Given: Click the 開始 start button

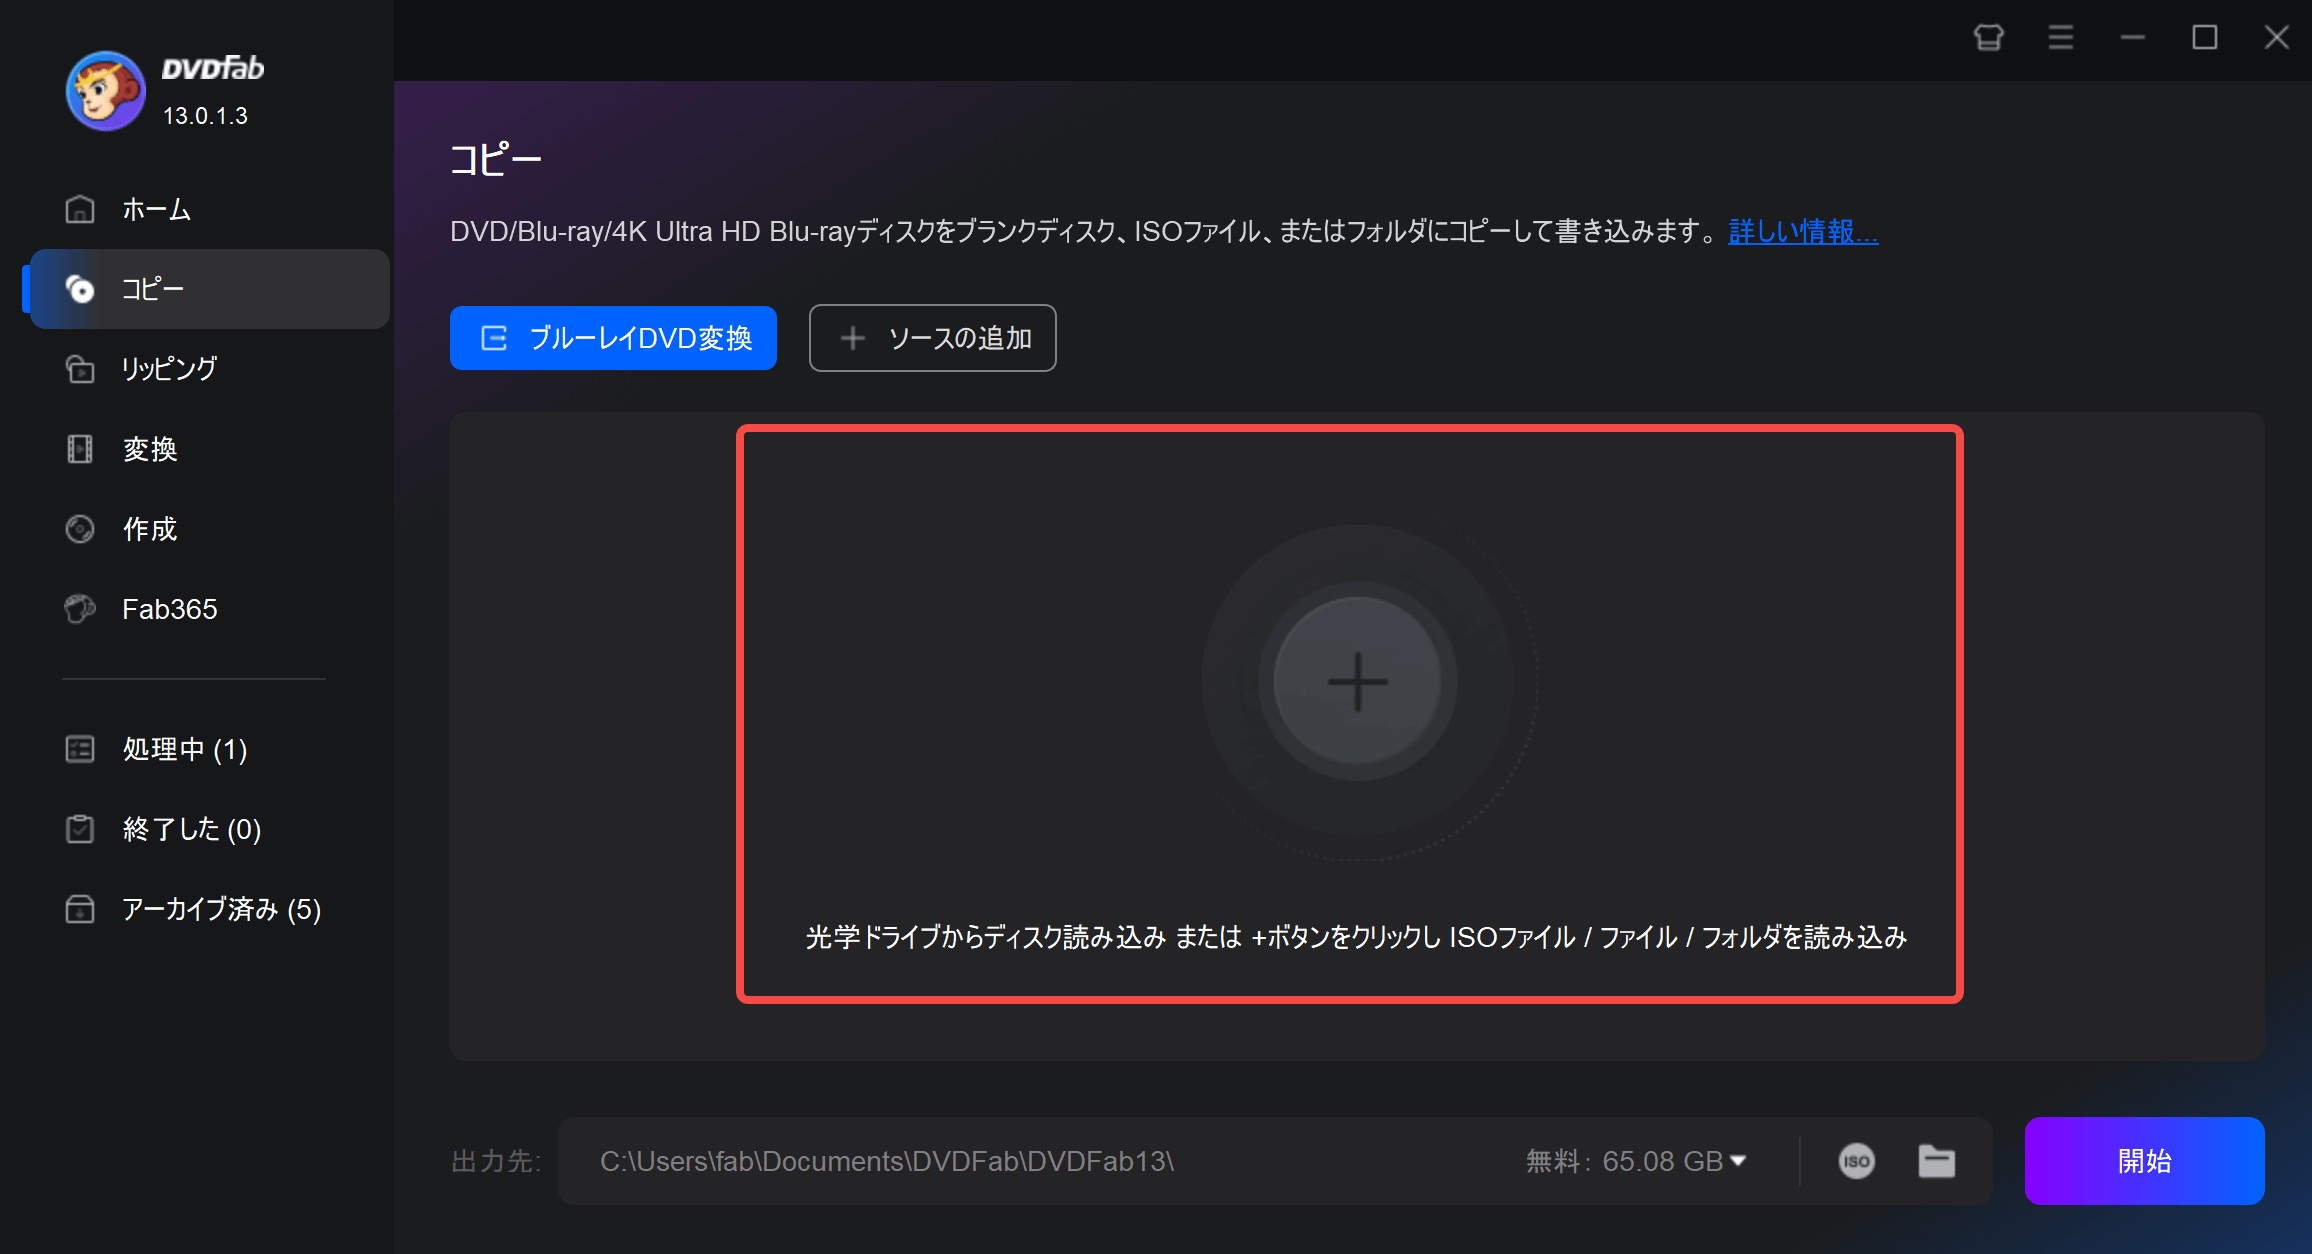Looking at the screenshot, I should click(2144, 1161).
